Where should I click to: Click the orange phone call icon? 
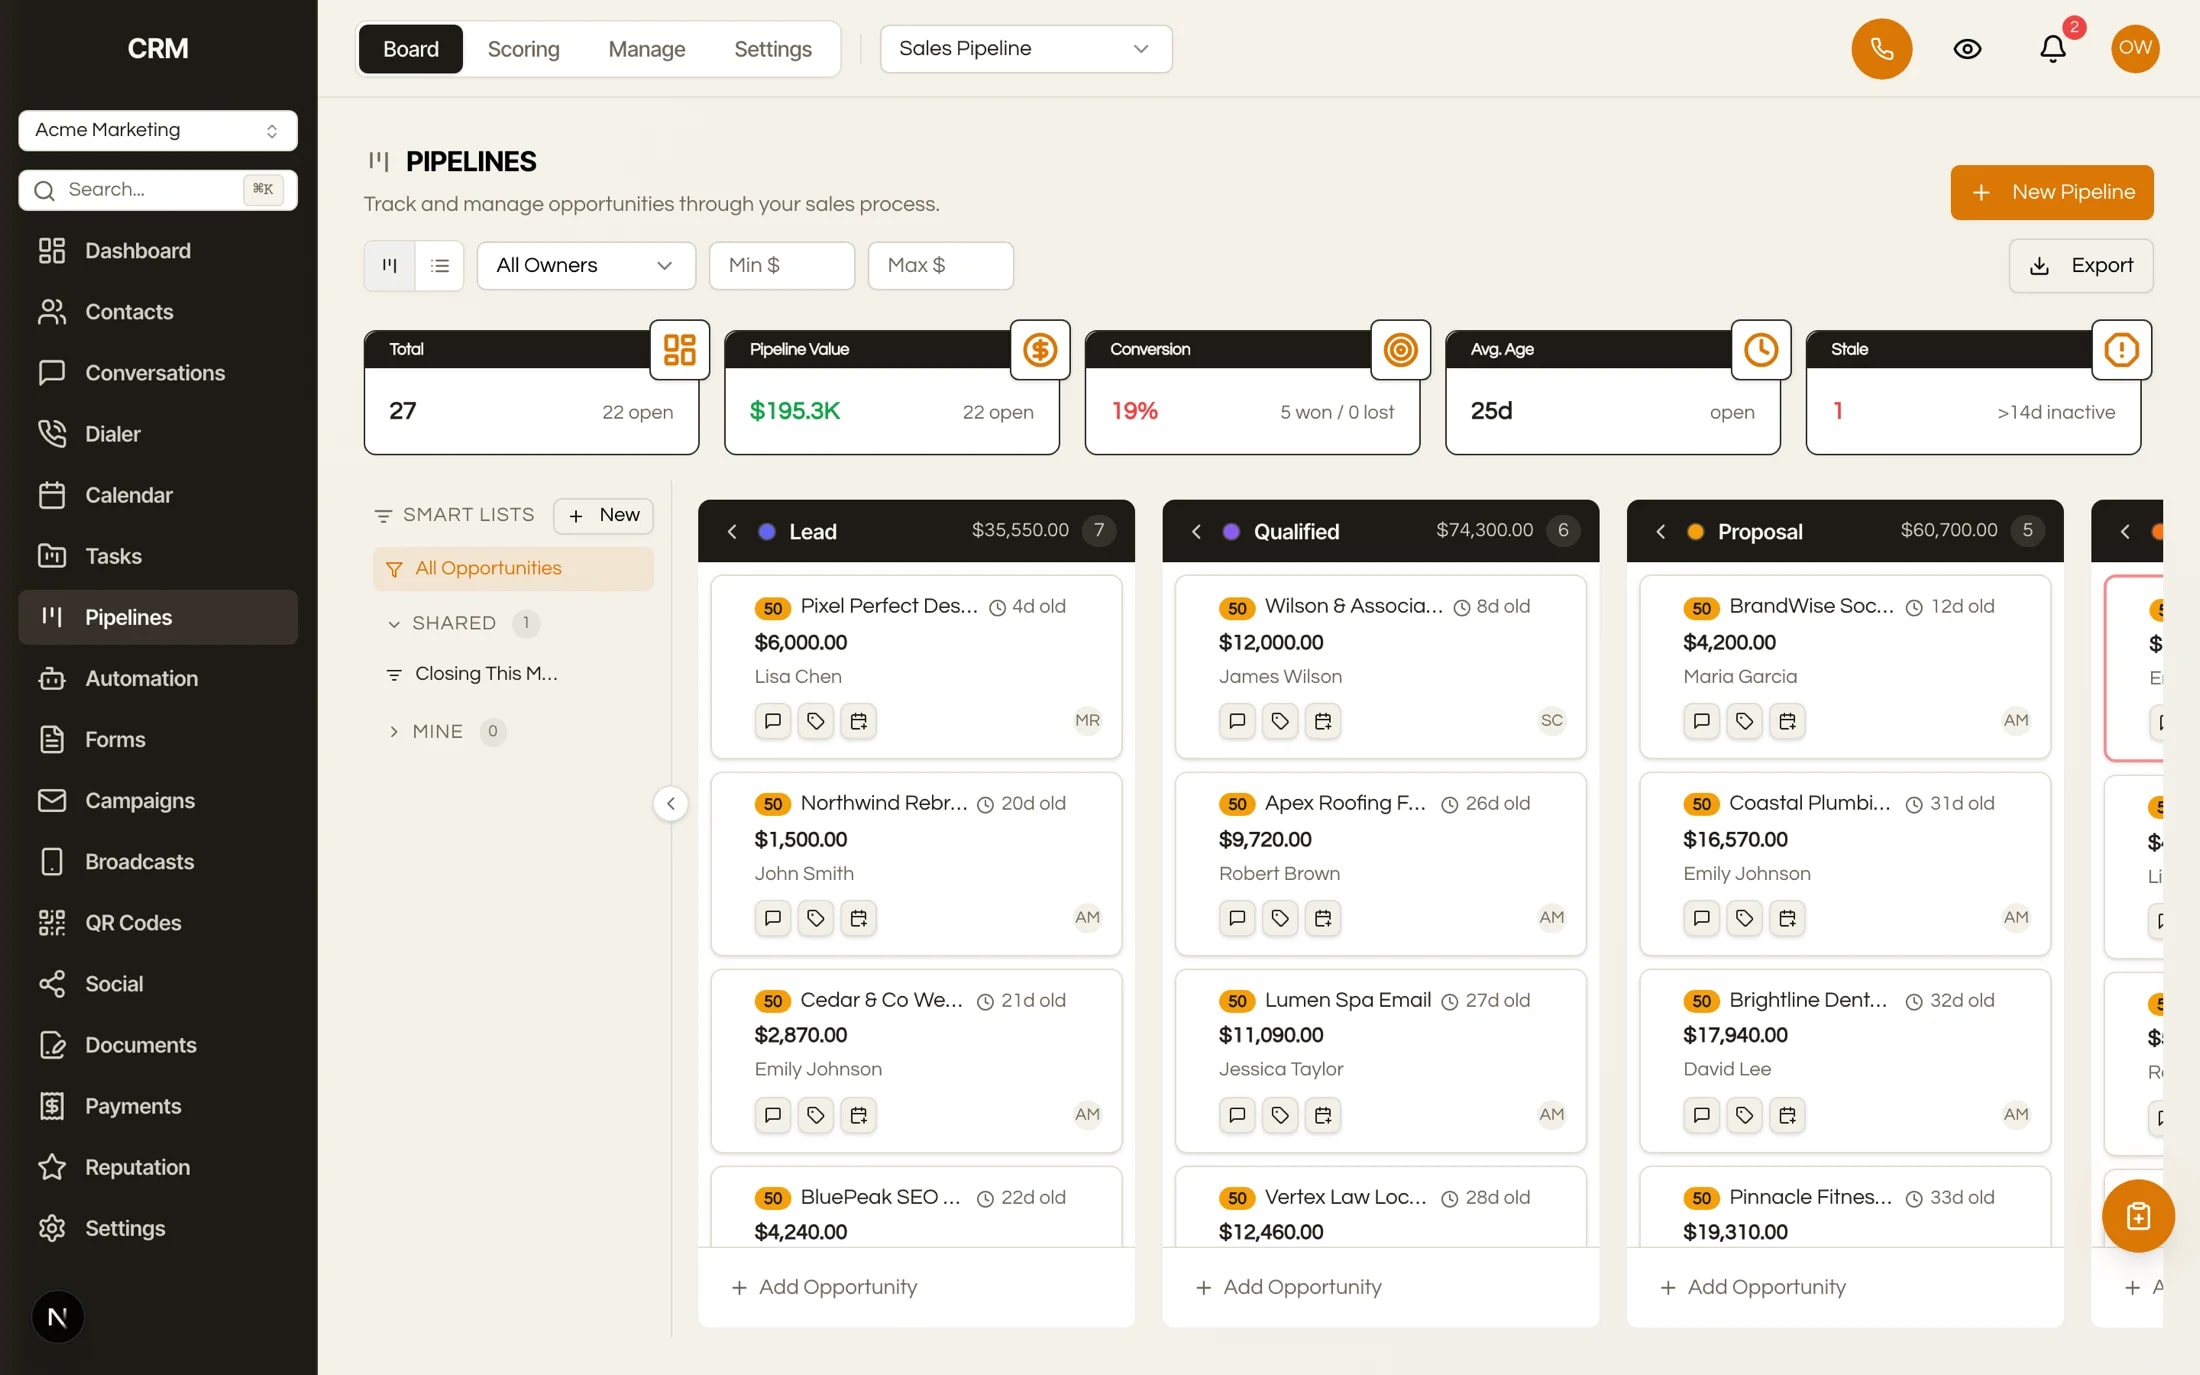tap(1881, 48)
